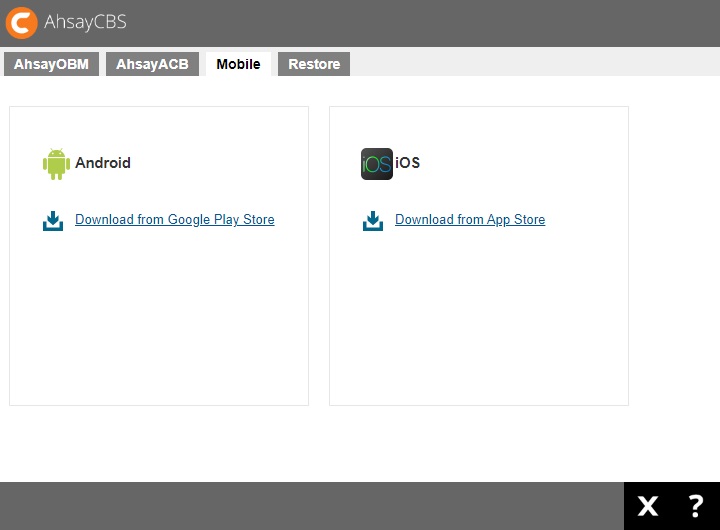Close the dialog using the X icon
This screenshot has height=530, width=720.
[648, 506]
